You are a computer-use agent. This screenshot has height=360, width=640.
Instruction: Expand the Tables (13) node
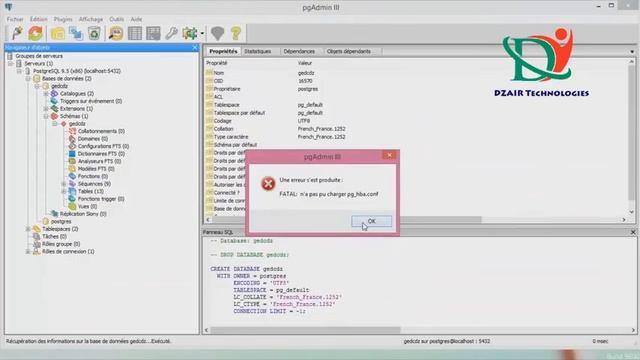tap(64, 191)
